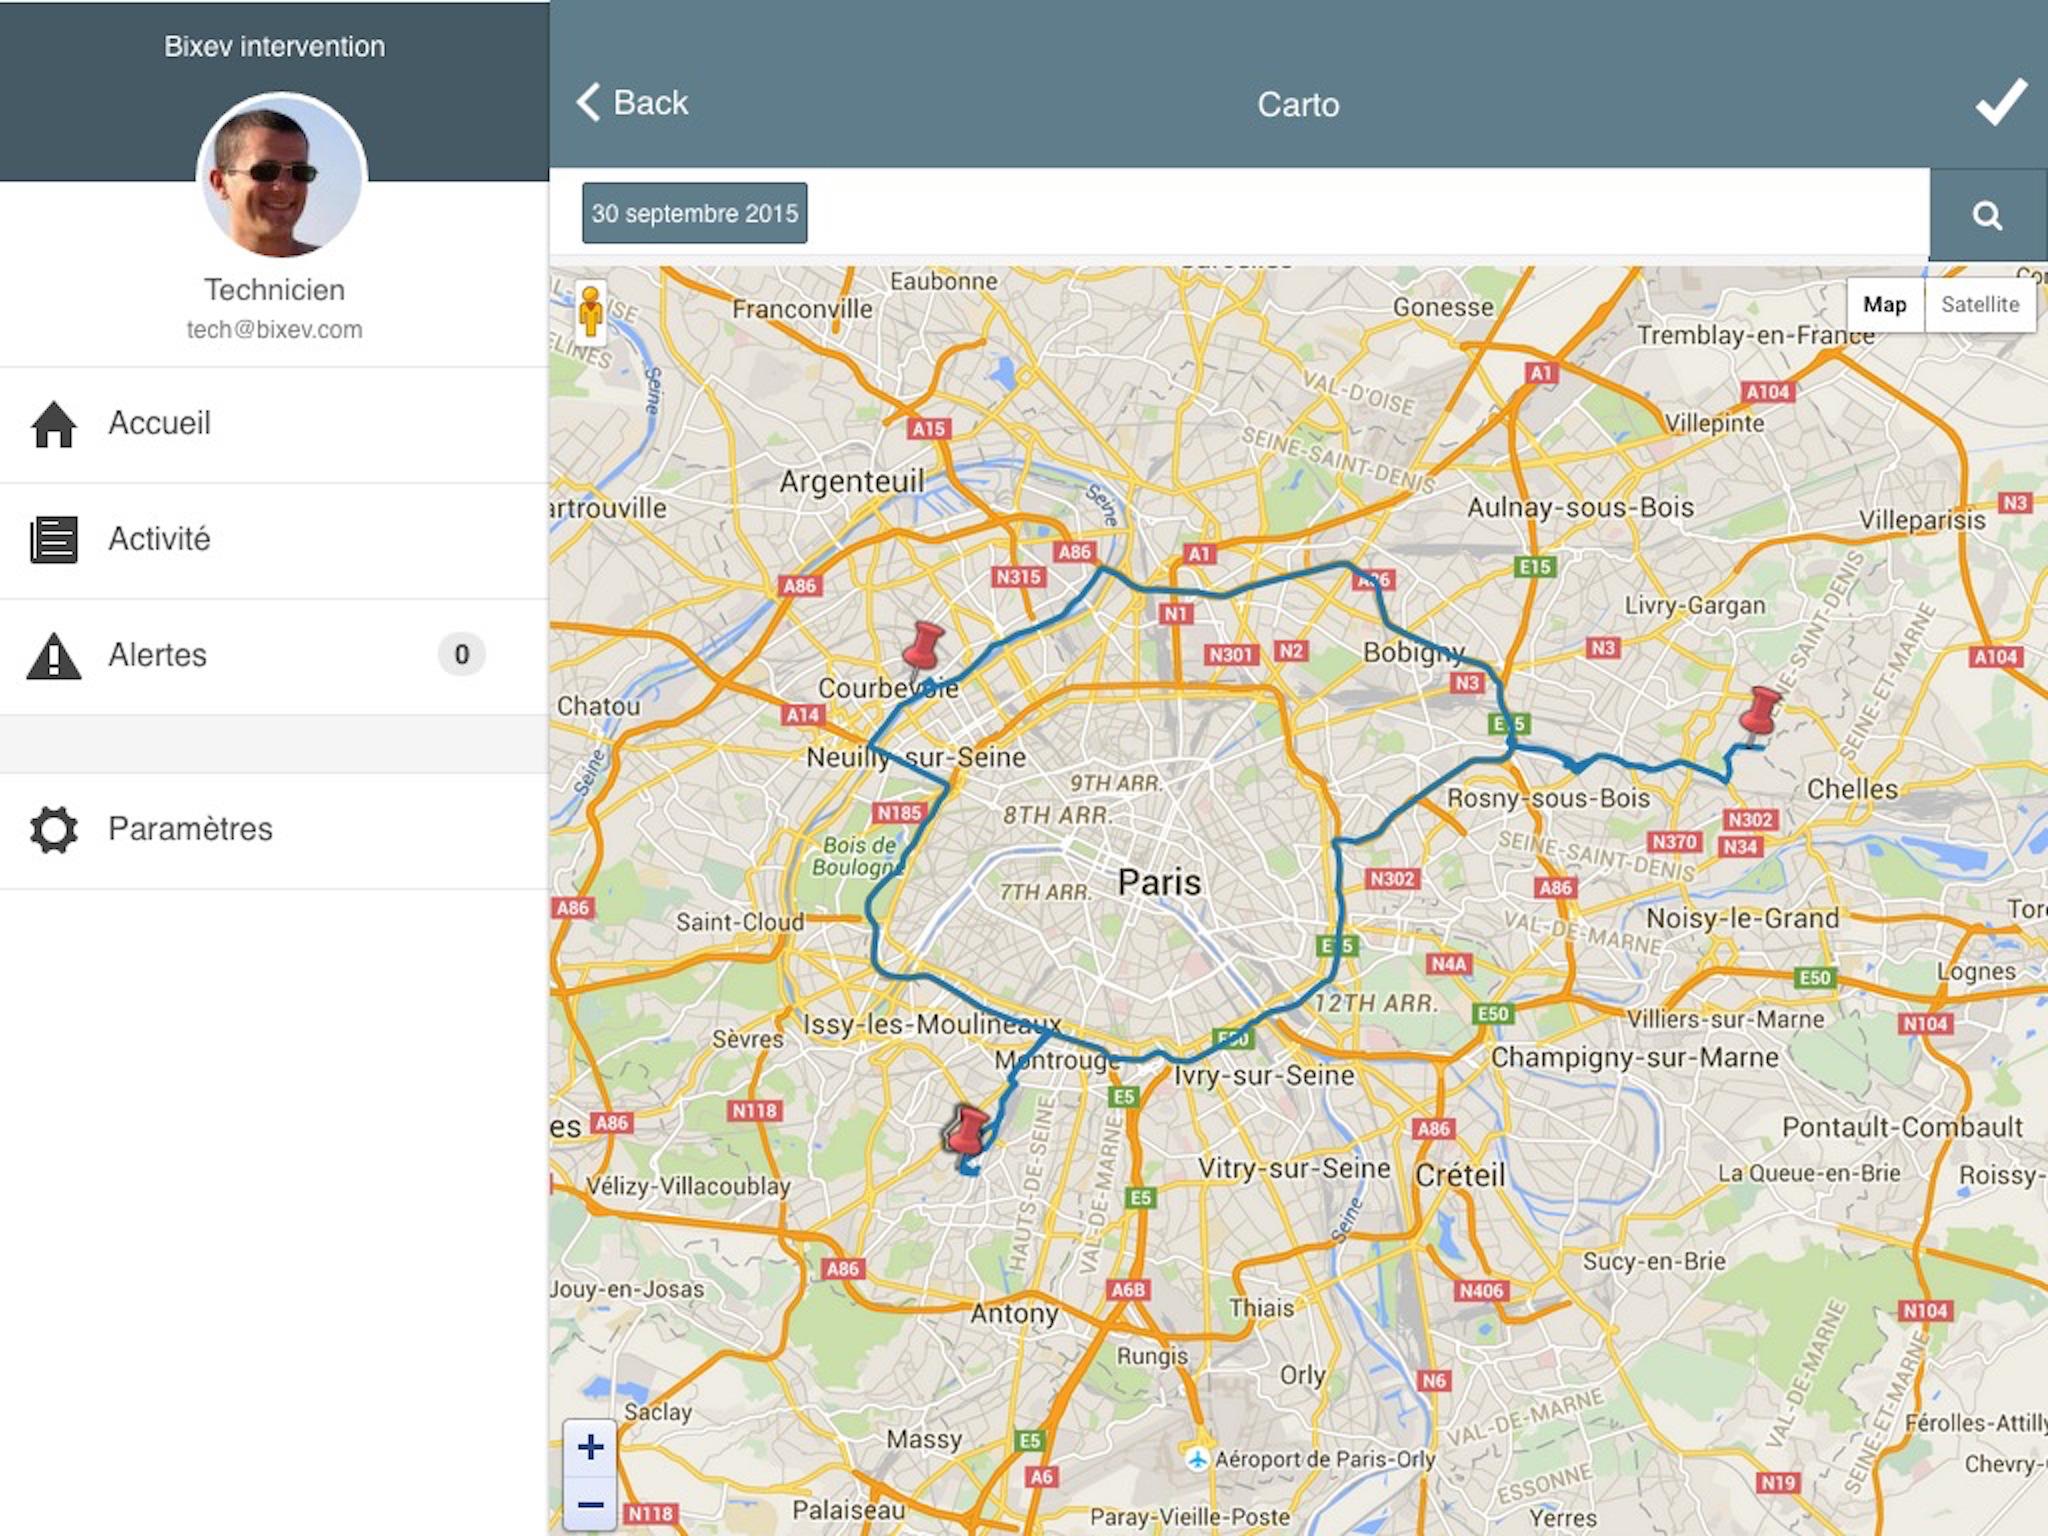Click the Massy label on the map
2048x1536 pixels.
(x=924, y=1440)
